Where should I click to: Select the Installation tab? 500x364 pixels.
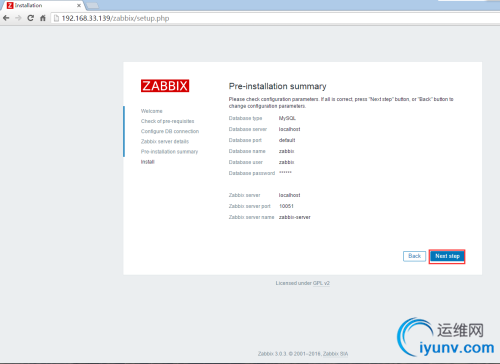(x=42, y=5)
